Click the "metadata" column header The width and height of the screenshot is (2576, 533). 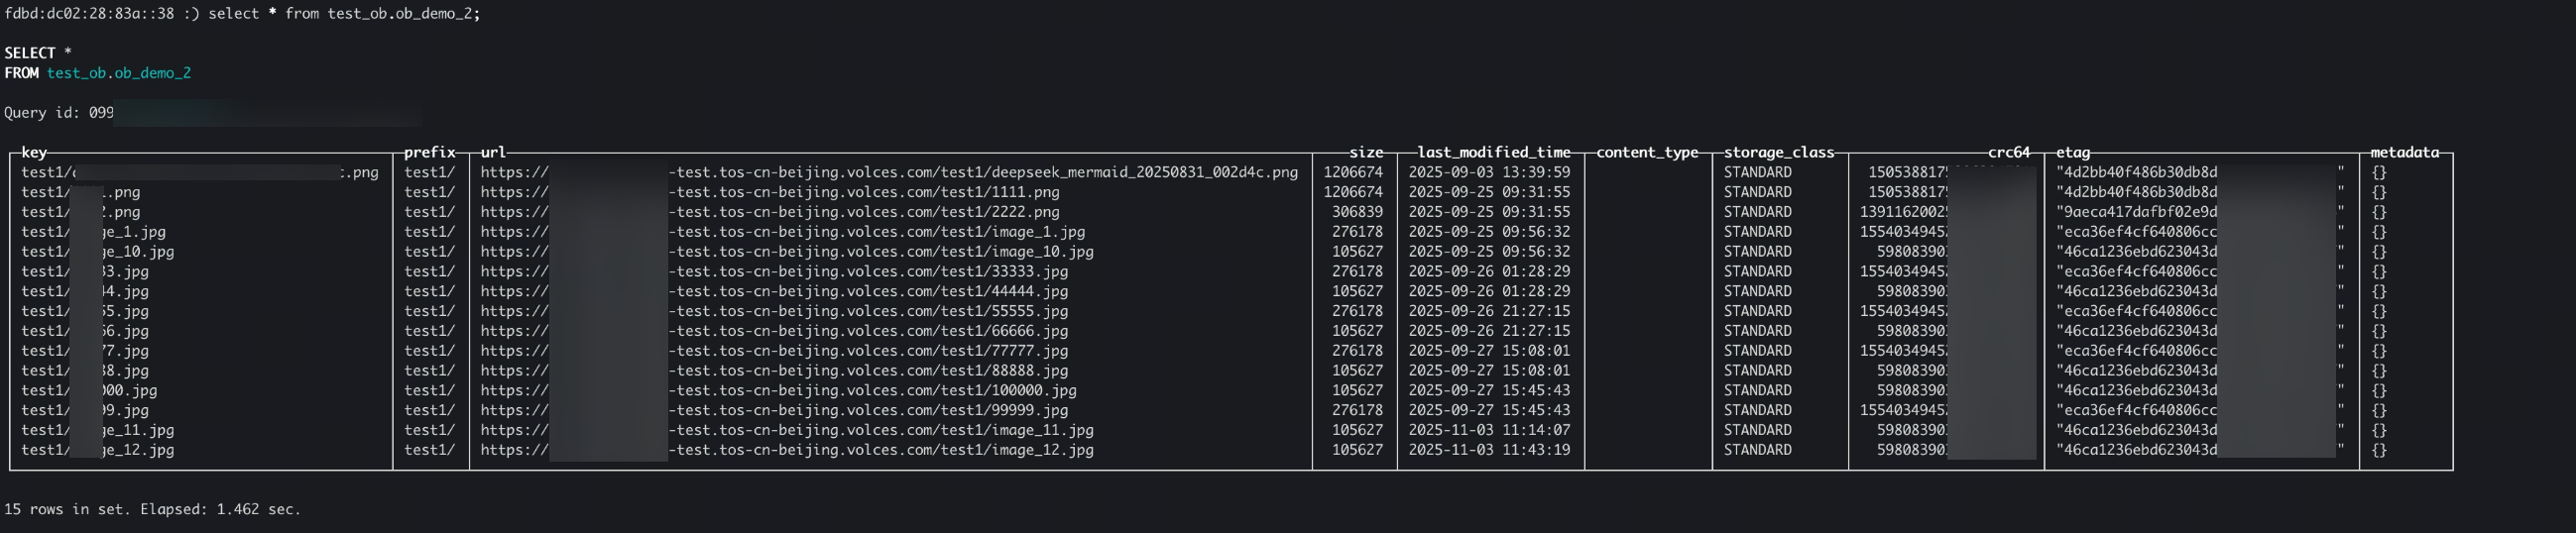coord(2404,153)
